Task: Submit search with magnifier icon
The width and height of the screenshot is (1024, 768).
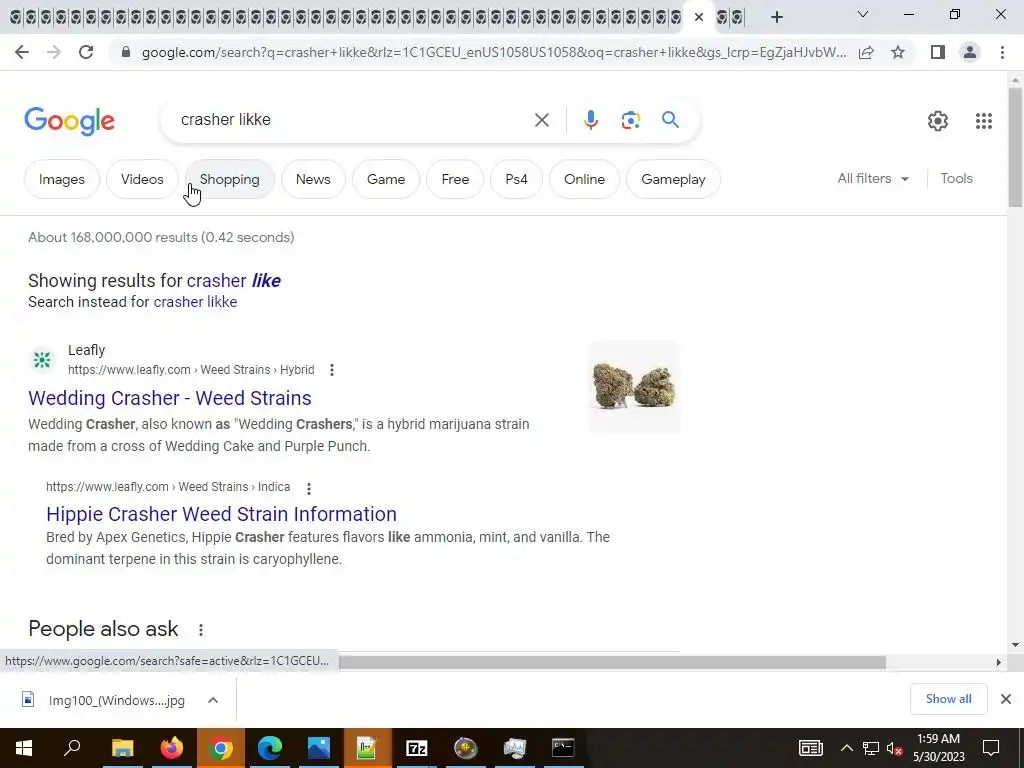Action: pyautogui.click(x=670, y=120)
